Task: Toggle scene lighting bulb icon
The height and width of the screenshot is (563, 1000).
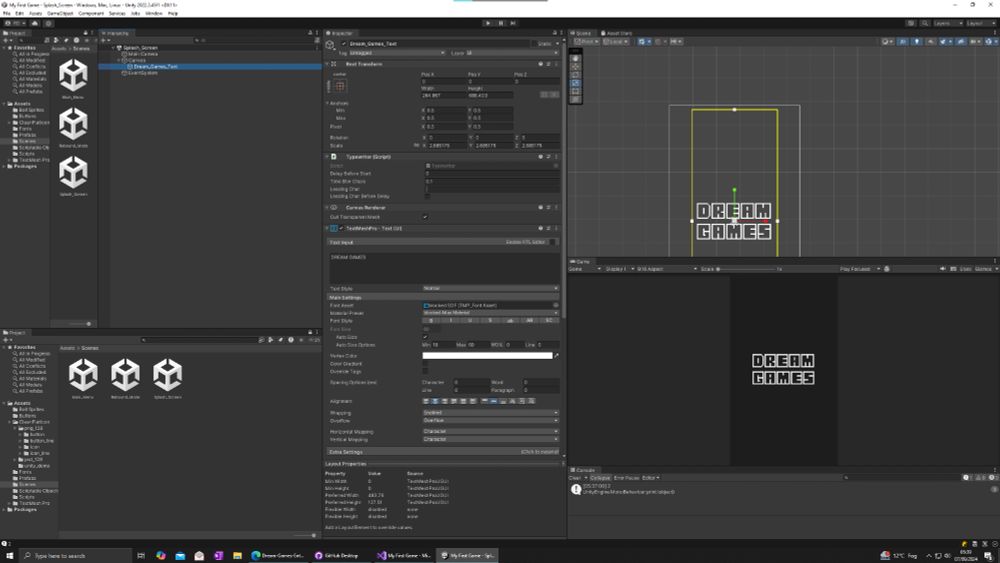Action: click(916, 41)
